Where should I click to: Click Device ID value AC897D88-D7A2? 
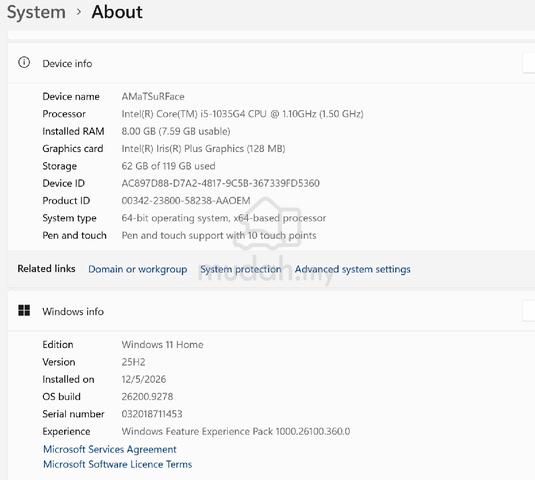pyautogui.click(x=220, y=184)
